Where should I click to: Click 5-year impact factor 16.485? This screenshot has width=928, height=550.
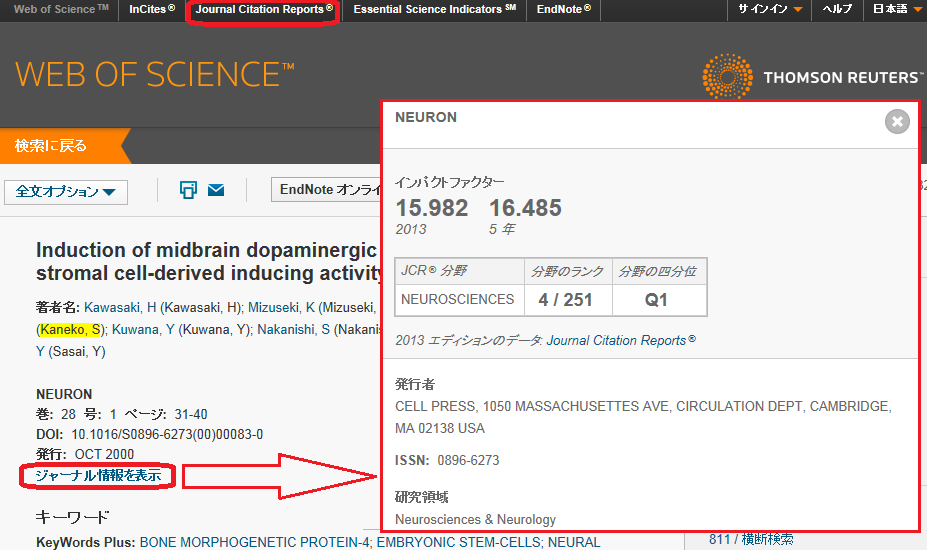click(x=525, y=208)
